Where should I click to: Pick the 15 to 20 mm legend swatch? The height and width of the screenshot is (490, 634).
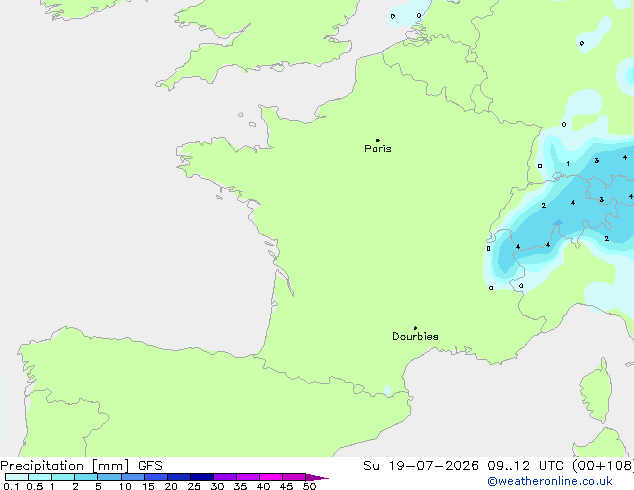click(x=155, y=477)
